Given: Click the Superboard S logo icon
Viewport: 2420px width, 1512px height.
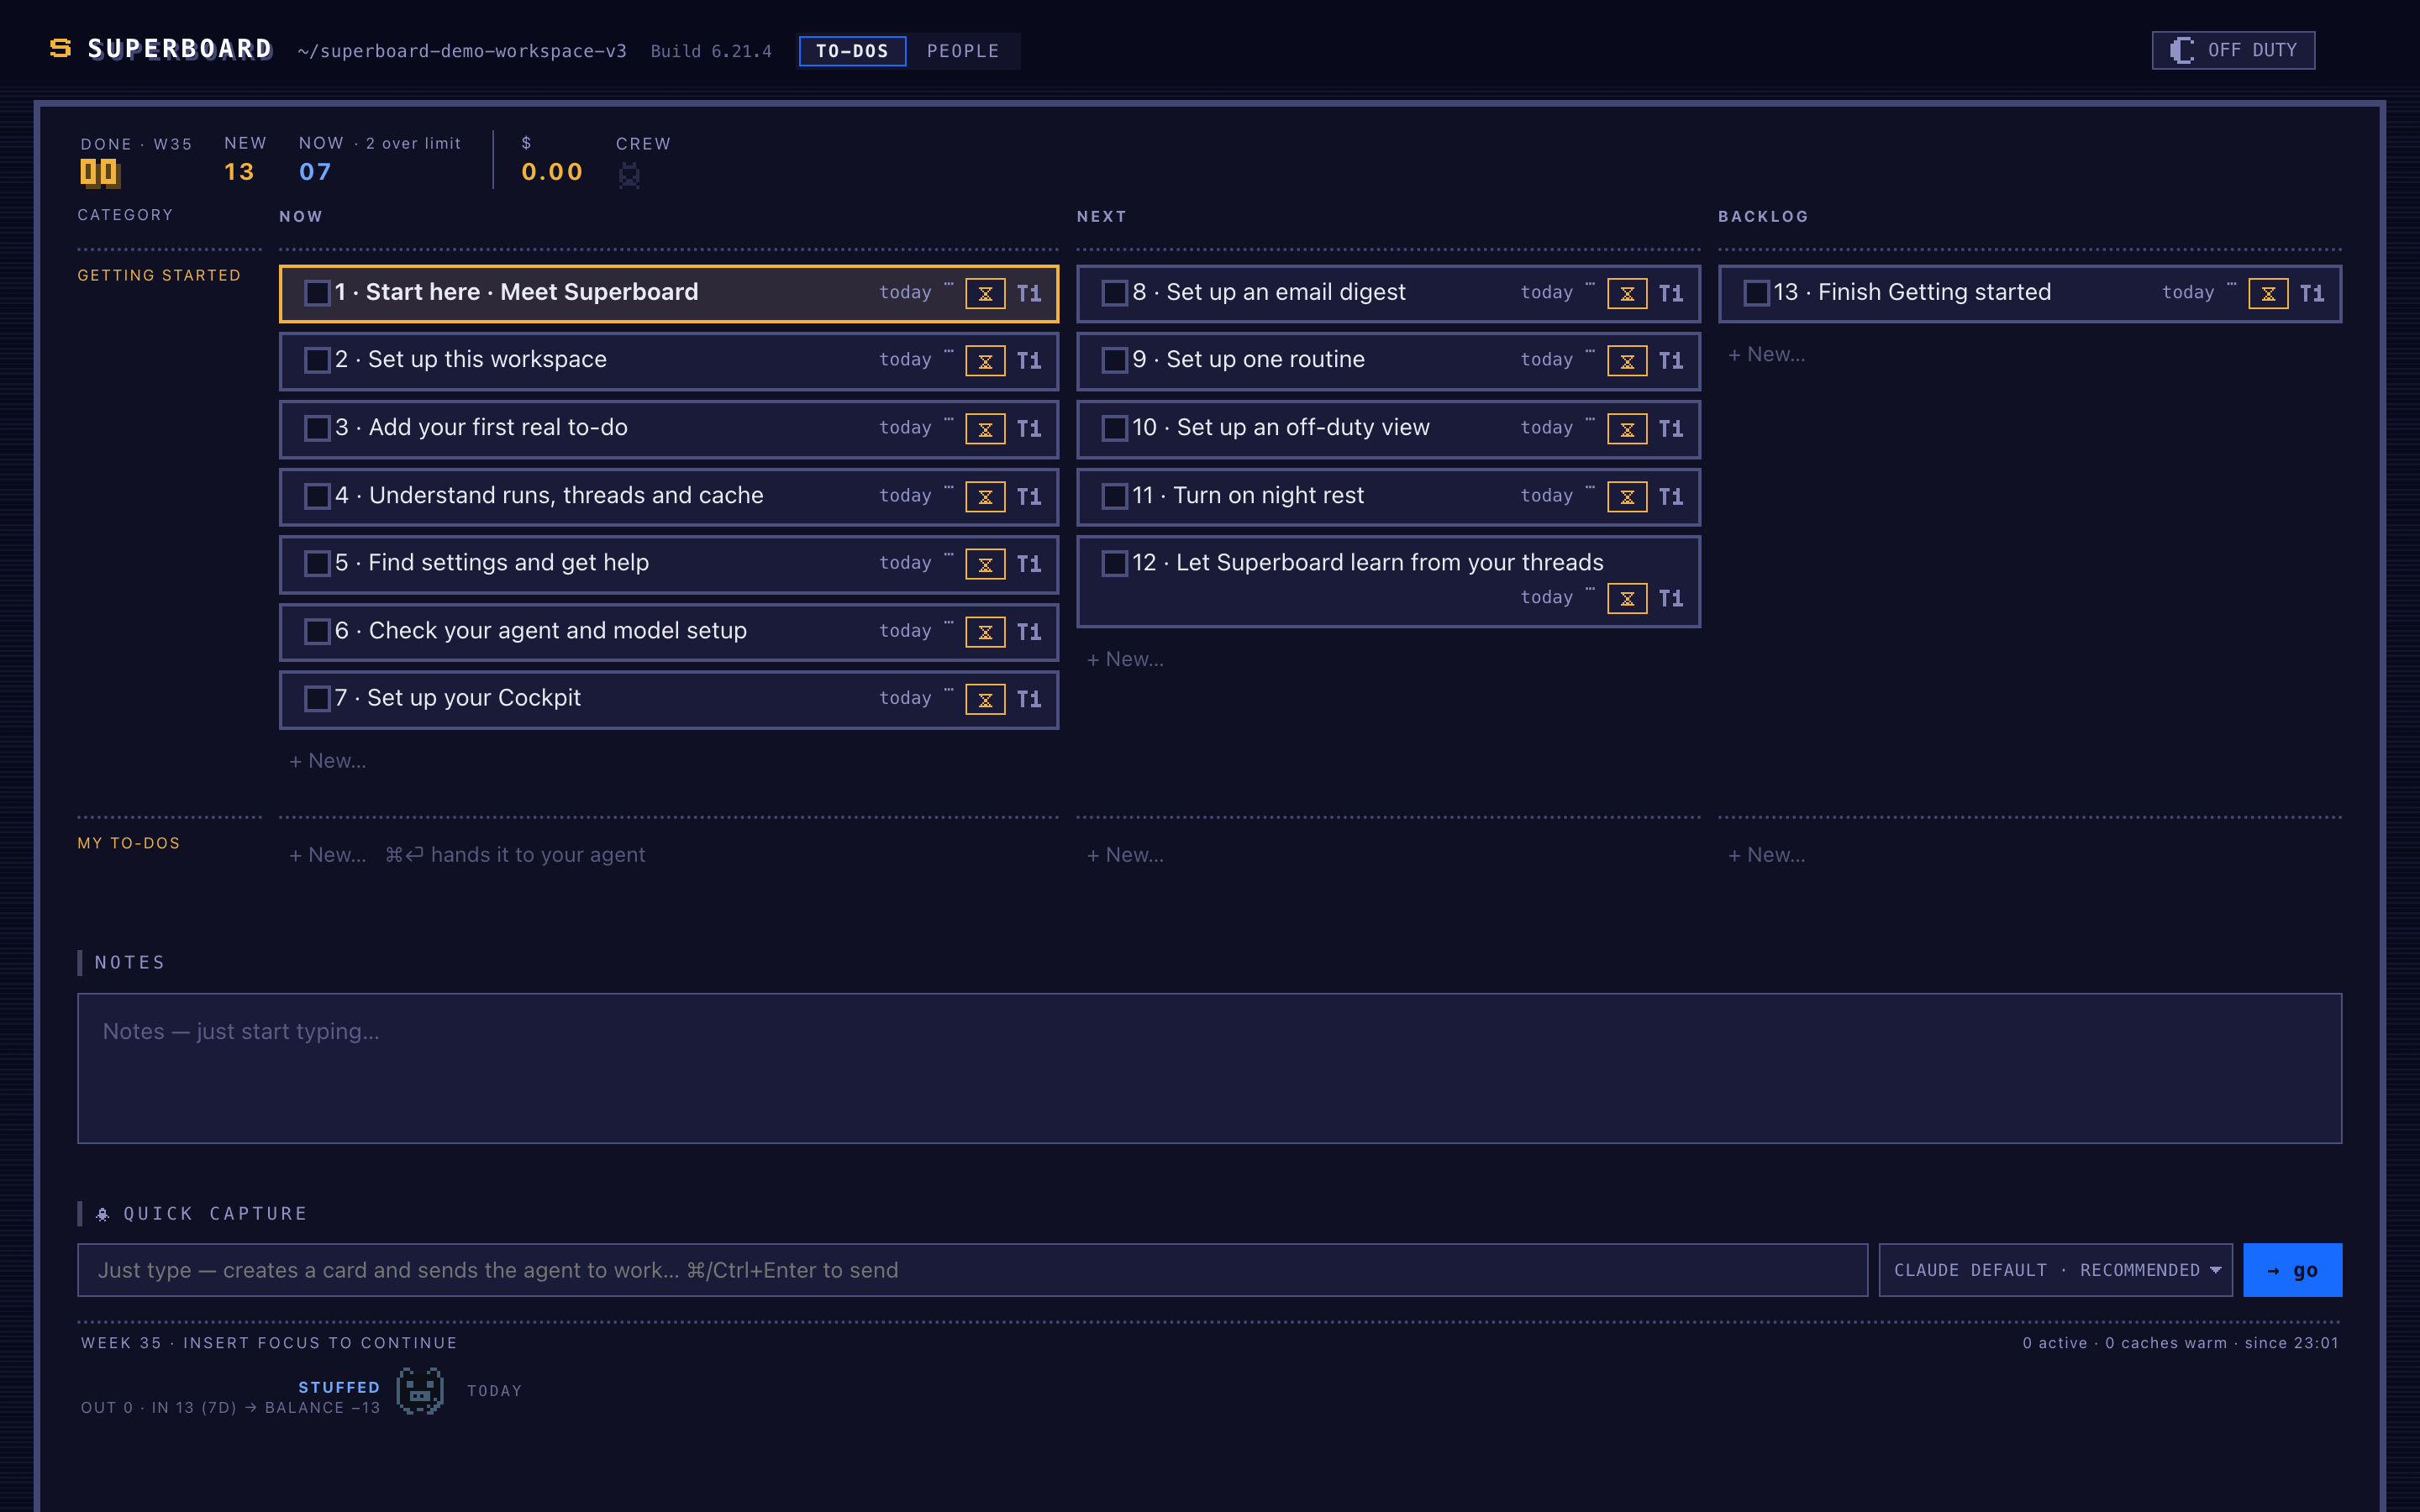Looking at the screenshot, I should tap(61, 48).
